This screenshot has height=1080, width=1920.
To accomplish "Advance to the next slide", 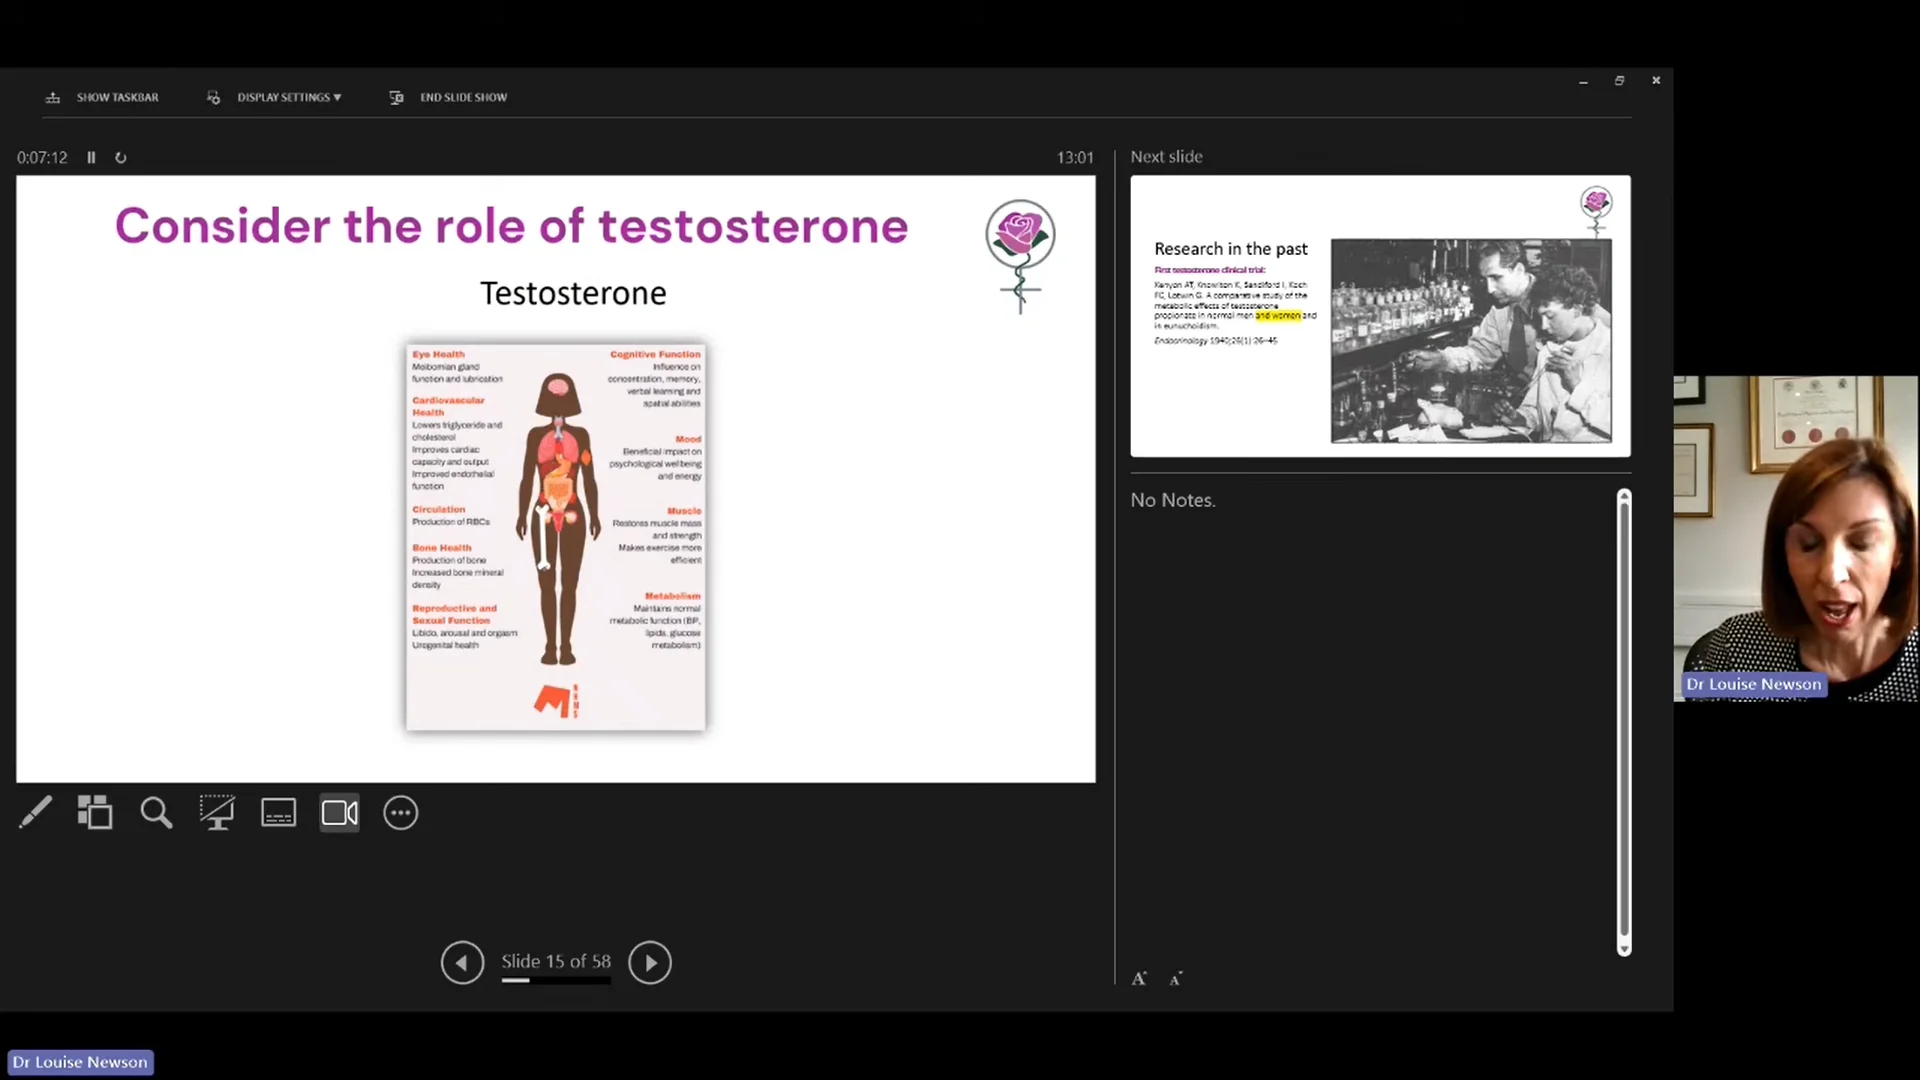I will tap(650, 962).
